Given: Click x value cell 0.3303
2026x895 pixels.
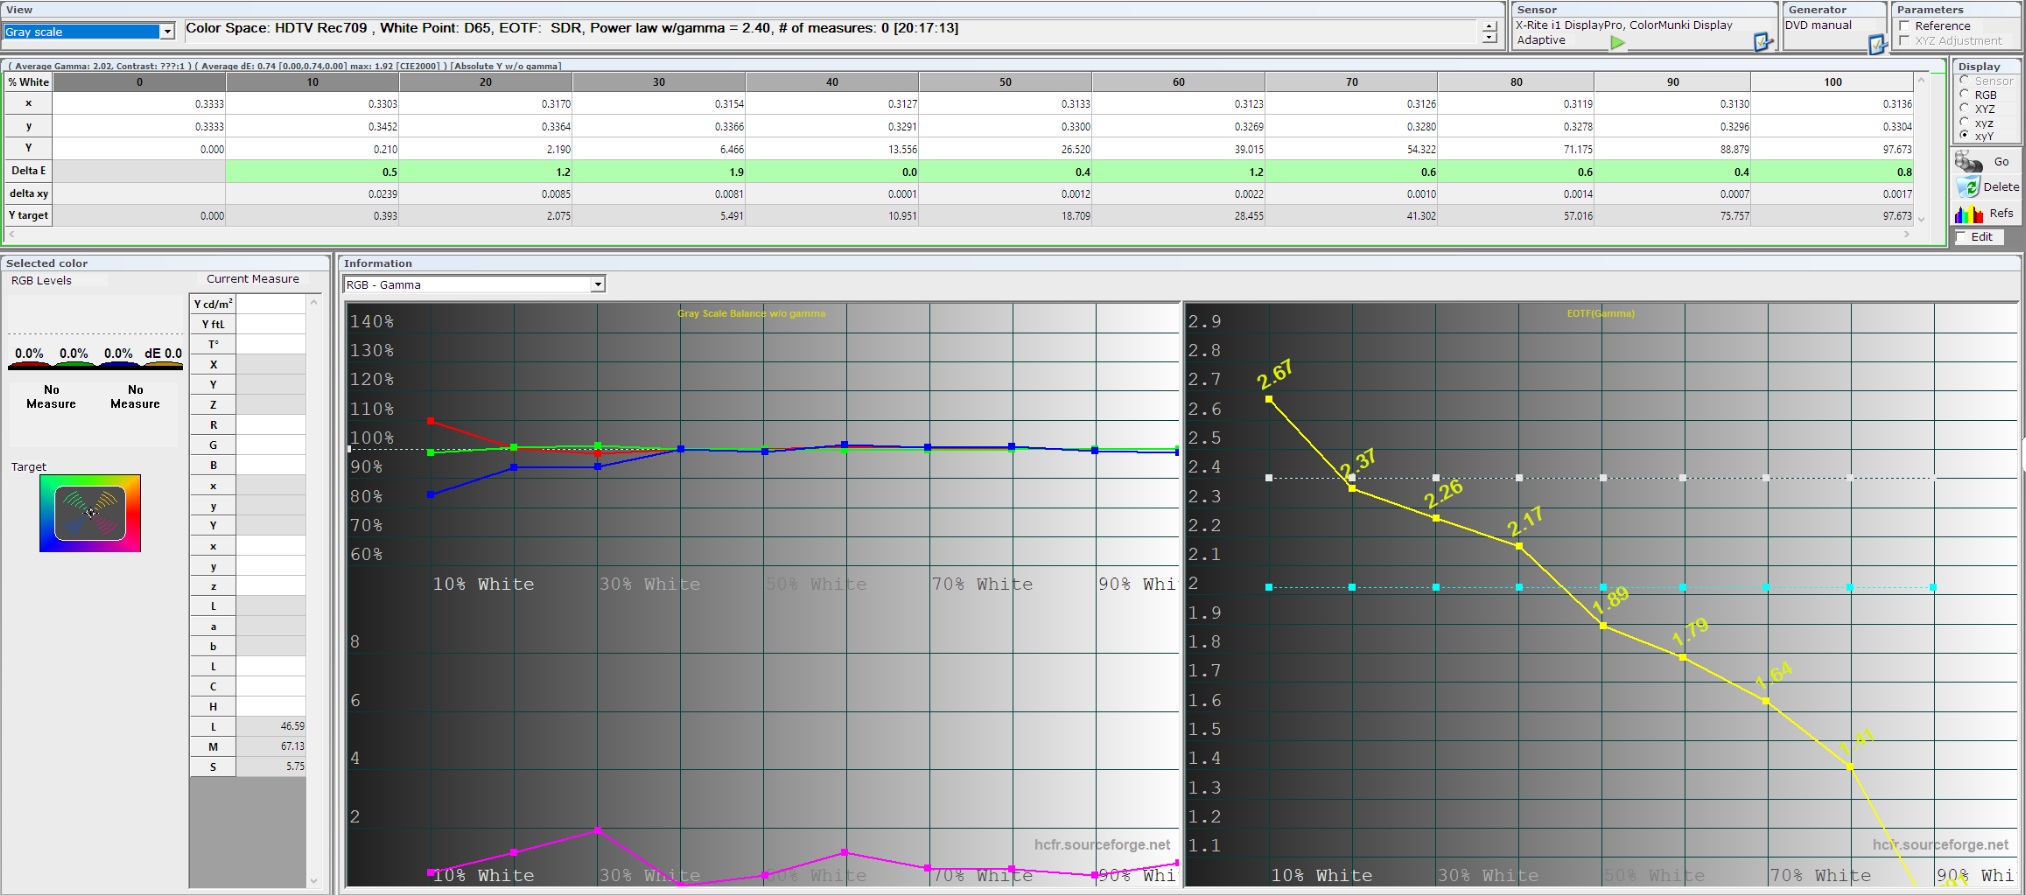Looking at the screenshot, I should 313,104.
